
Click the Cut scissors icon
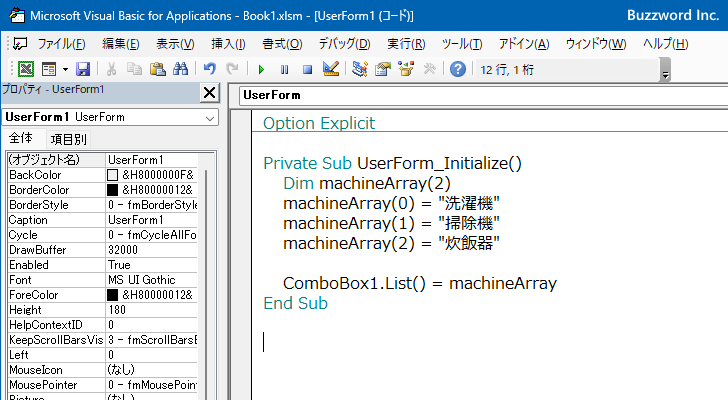click(111, 69)
